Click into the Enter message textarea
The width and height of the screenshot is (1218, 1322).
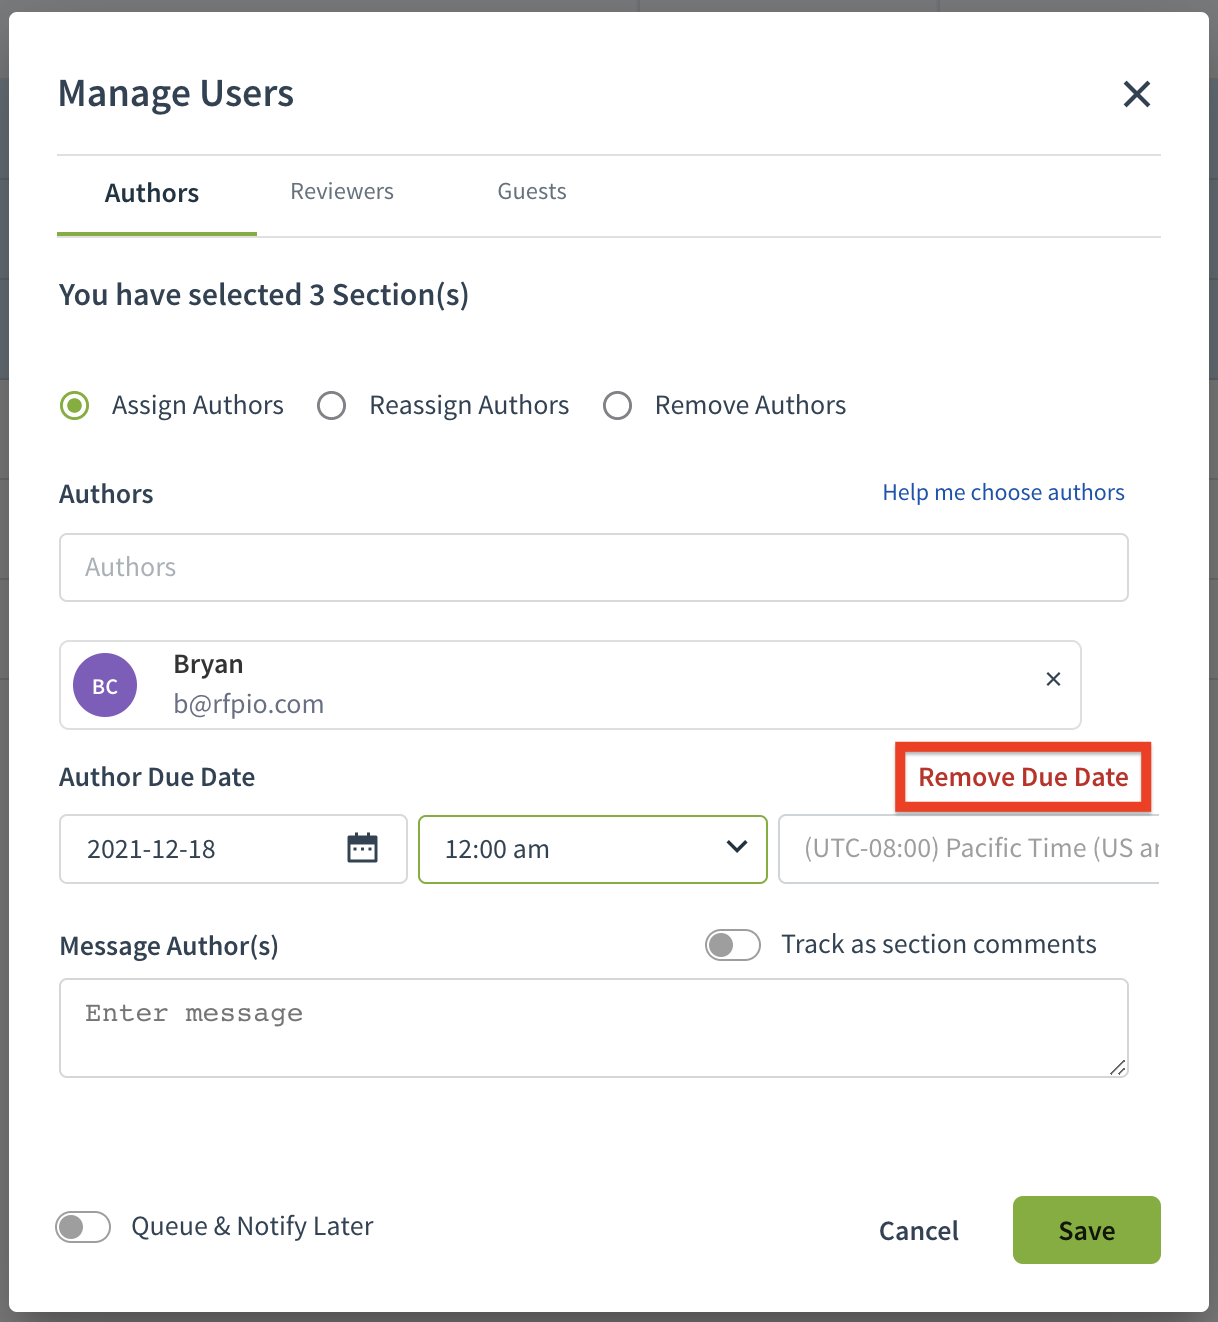[594, 1028]
